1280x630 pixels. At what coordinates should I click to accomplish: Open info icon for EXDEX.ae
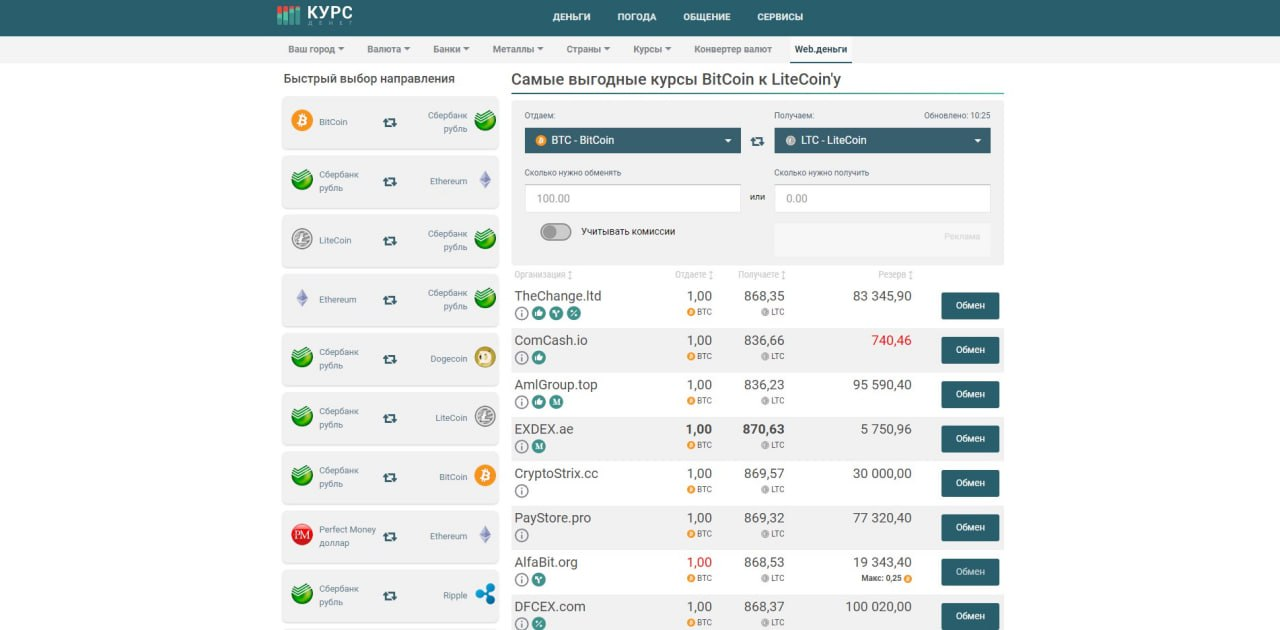[x=521, y=446]
